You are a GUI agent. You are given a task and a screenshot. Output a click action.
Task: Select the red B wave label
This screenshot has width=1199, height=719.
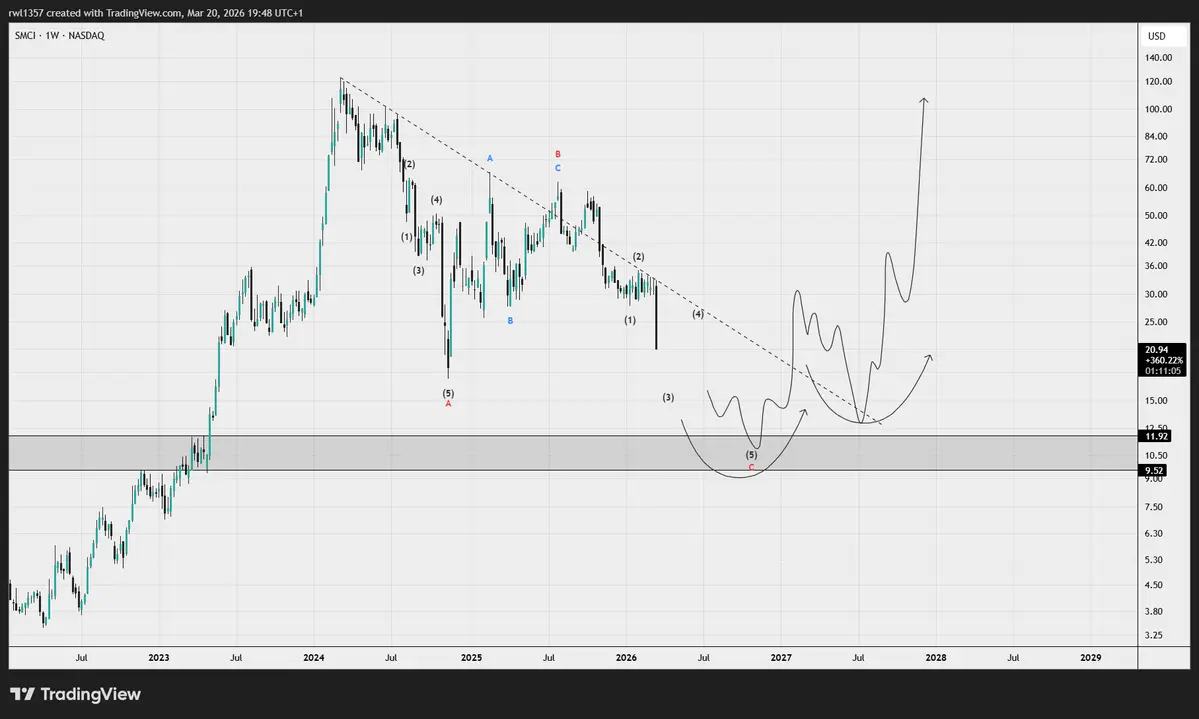tap(557, 155)
